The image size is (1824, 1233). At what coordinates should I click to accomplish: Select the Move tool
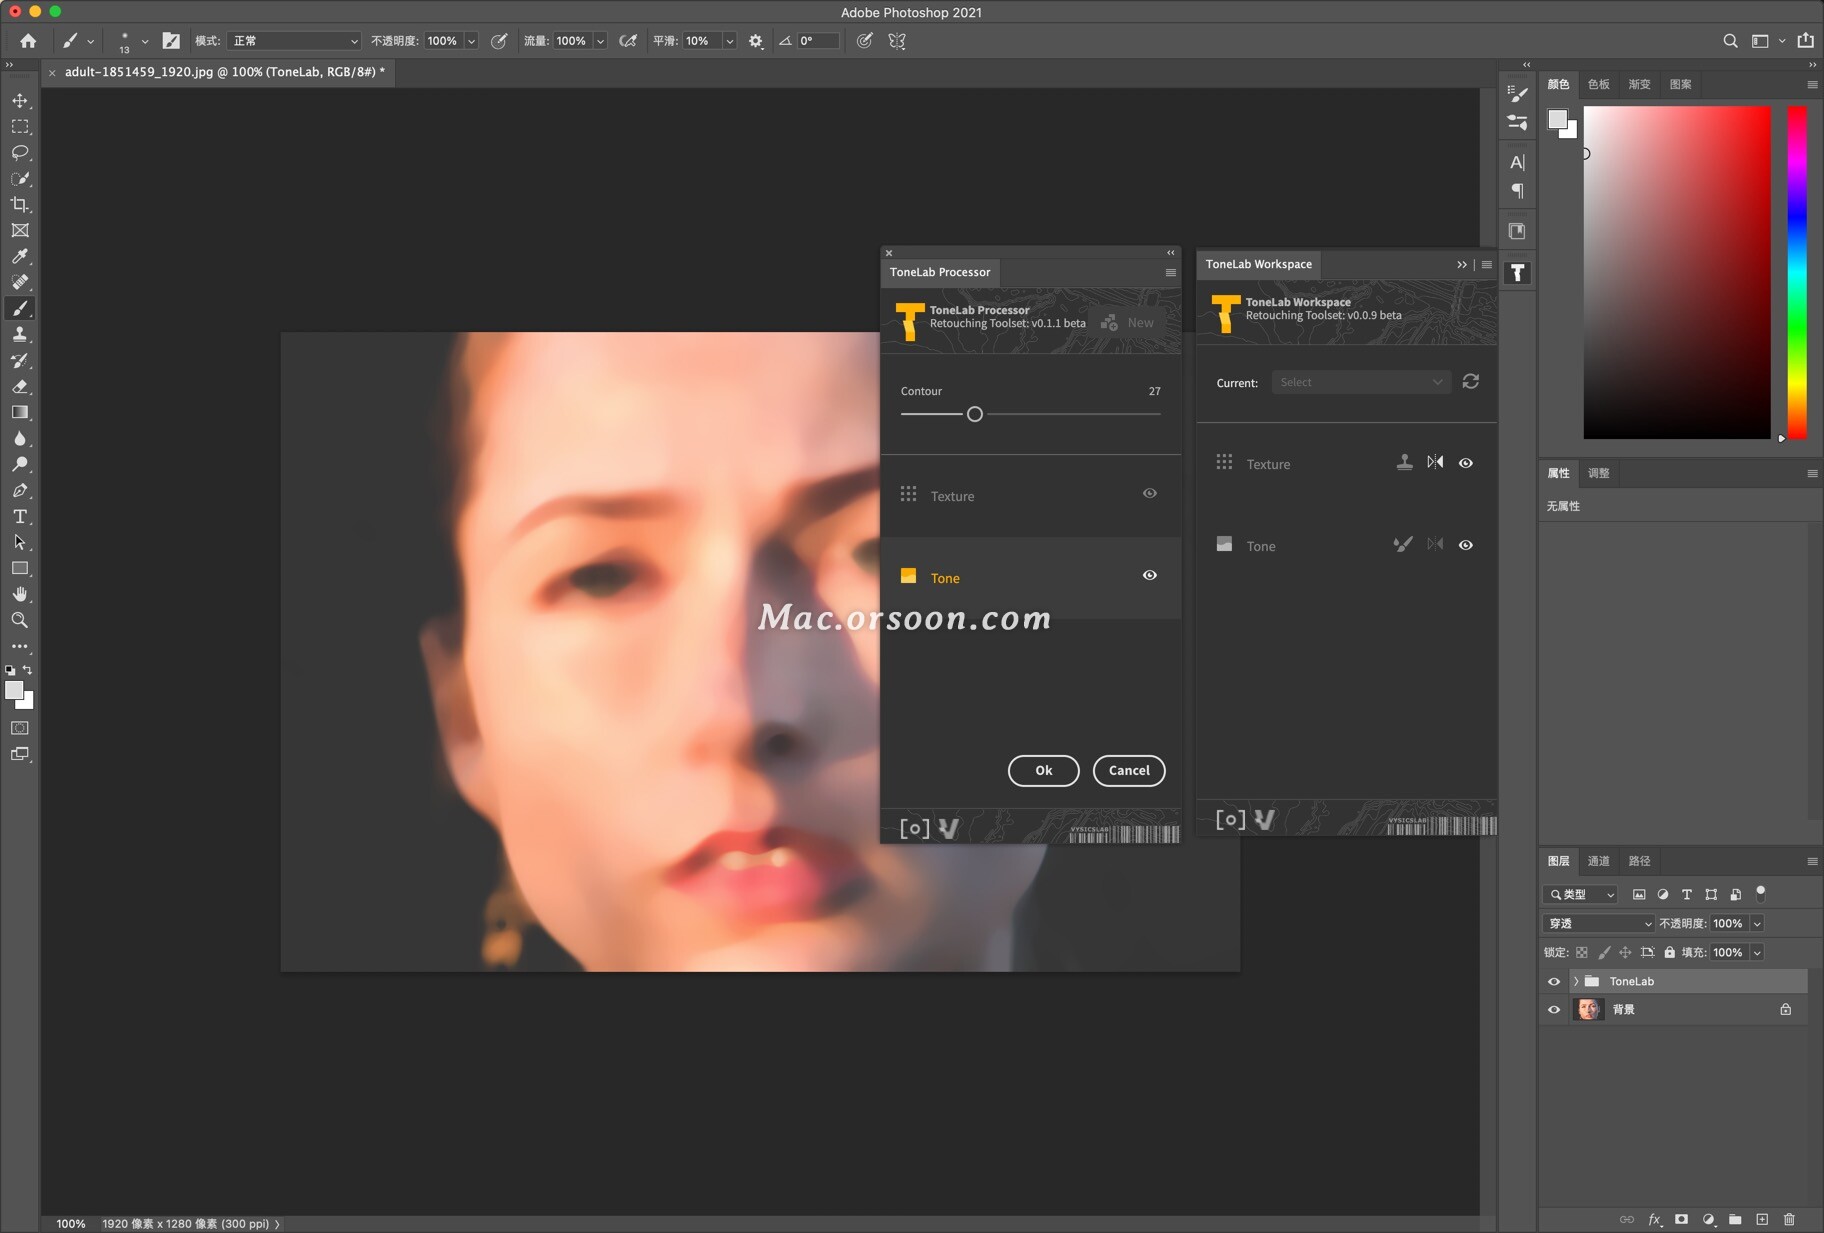(x=20, y=100)
